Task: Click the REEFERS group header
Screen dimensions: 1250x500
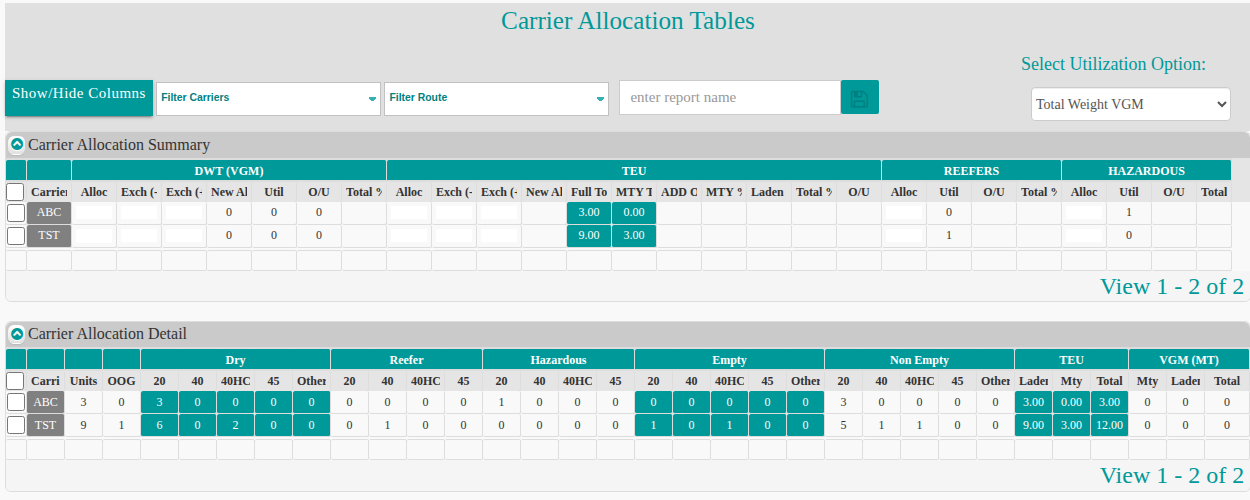Action: click(x=971, y=171)
